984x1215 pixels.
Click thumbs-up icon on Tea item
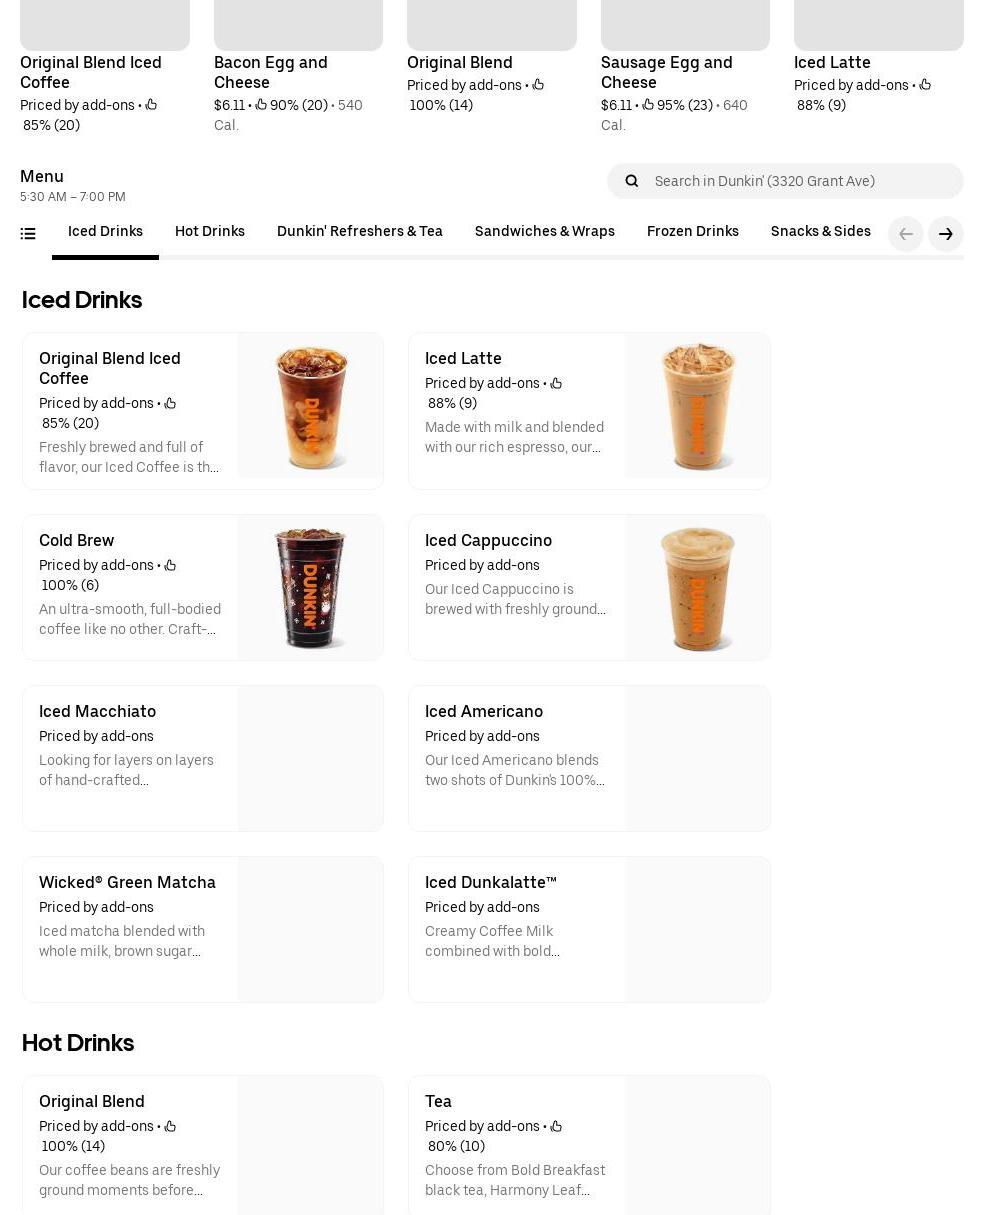point(556,1127)
